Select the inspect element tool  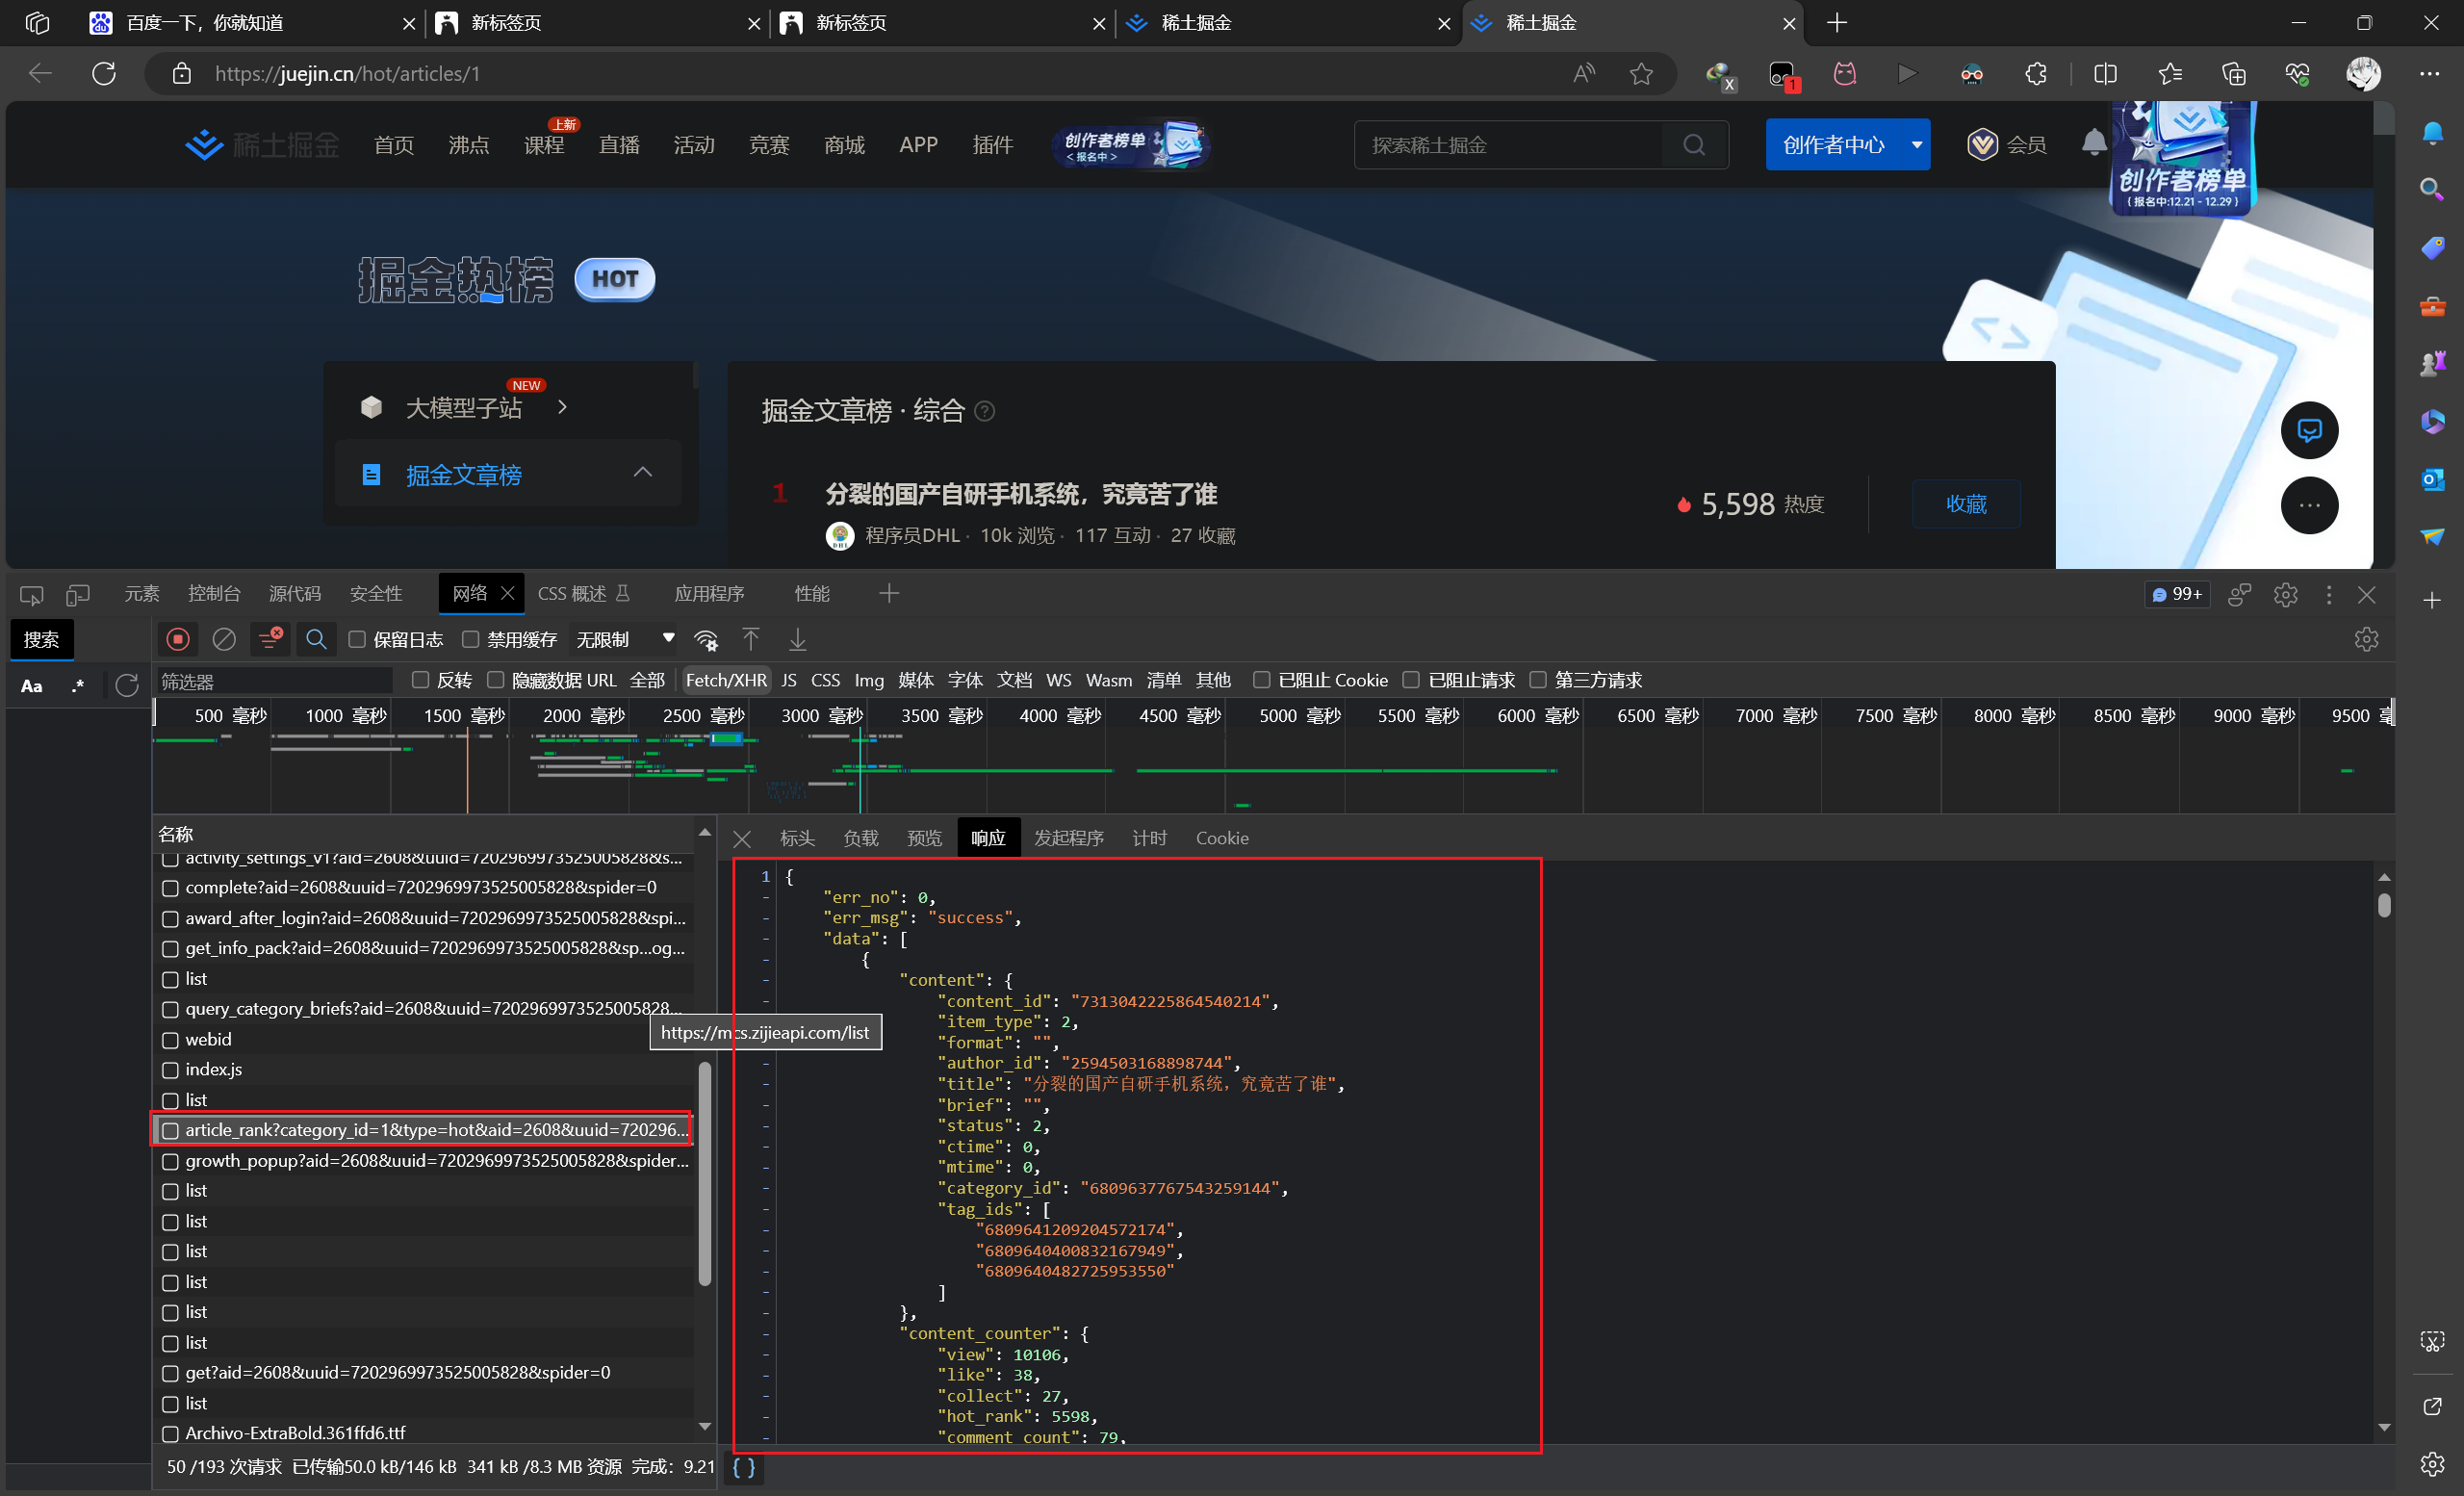click(31, 595)
